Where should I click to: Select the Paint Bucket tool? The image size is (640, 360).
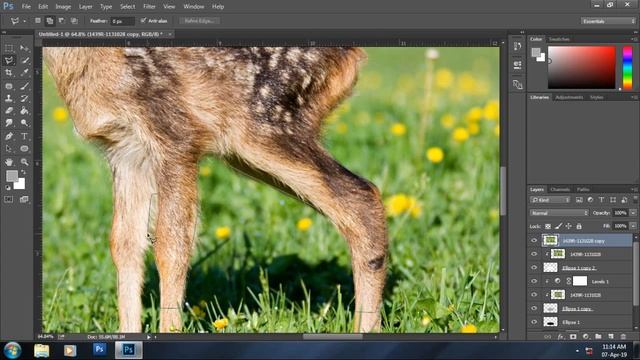[24, 111]
